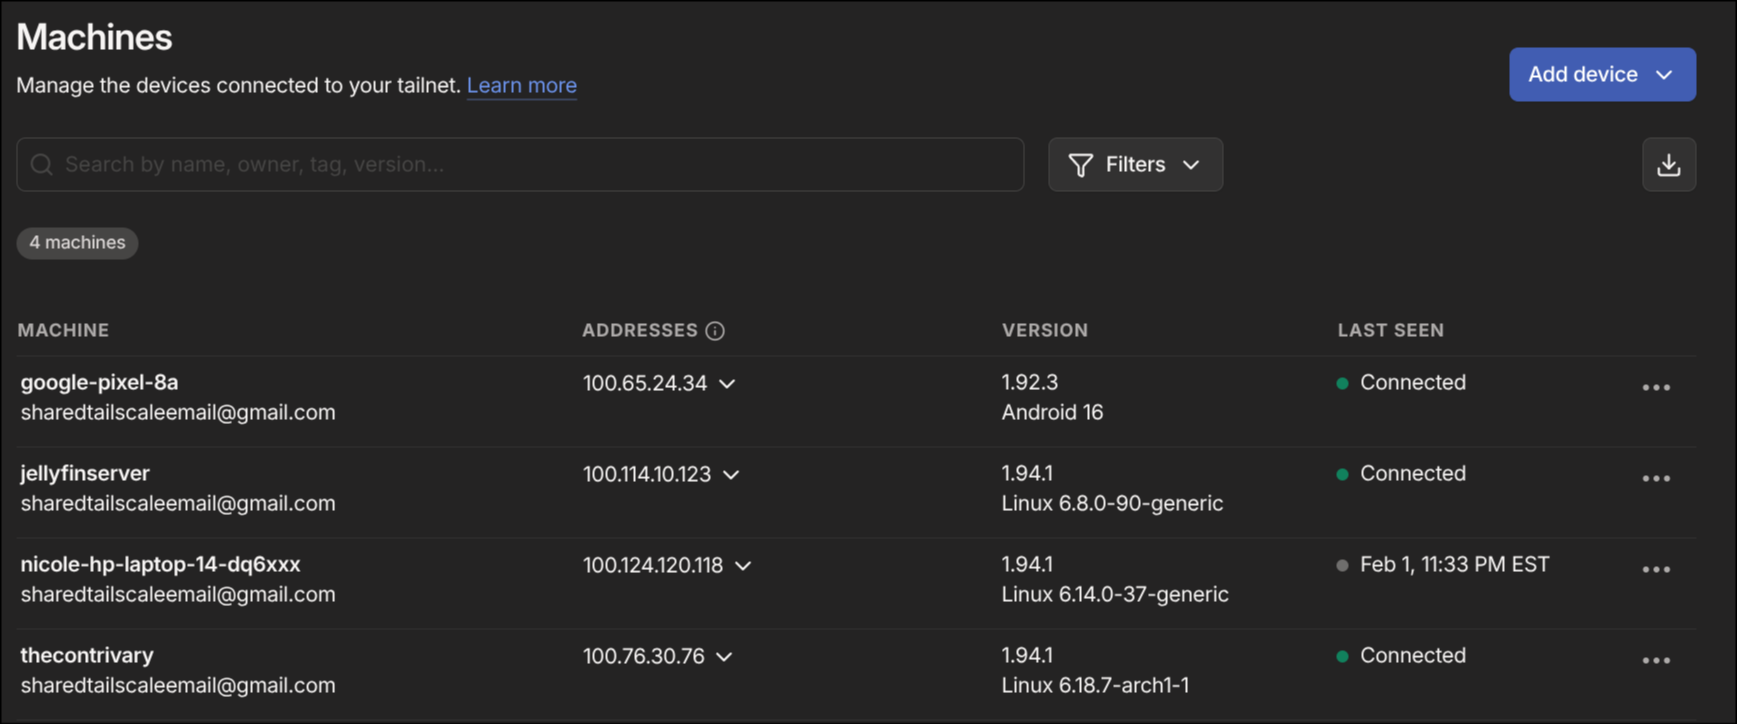Click the nicole-hp-laptop-14-dq6xxx machine name
Viewport: 1737px width, 724px height.
160,565
